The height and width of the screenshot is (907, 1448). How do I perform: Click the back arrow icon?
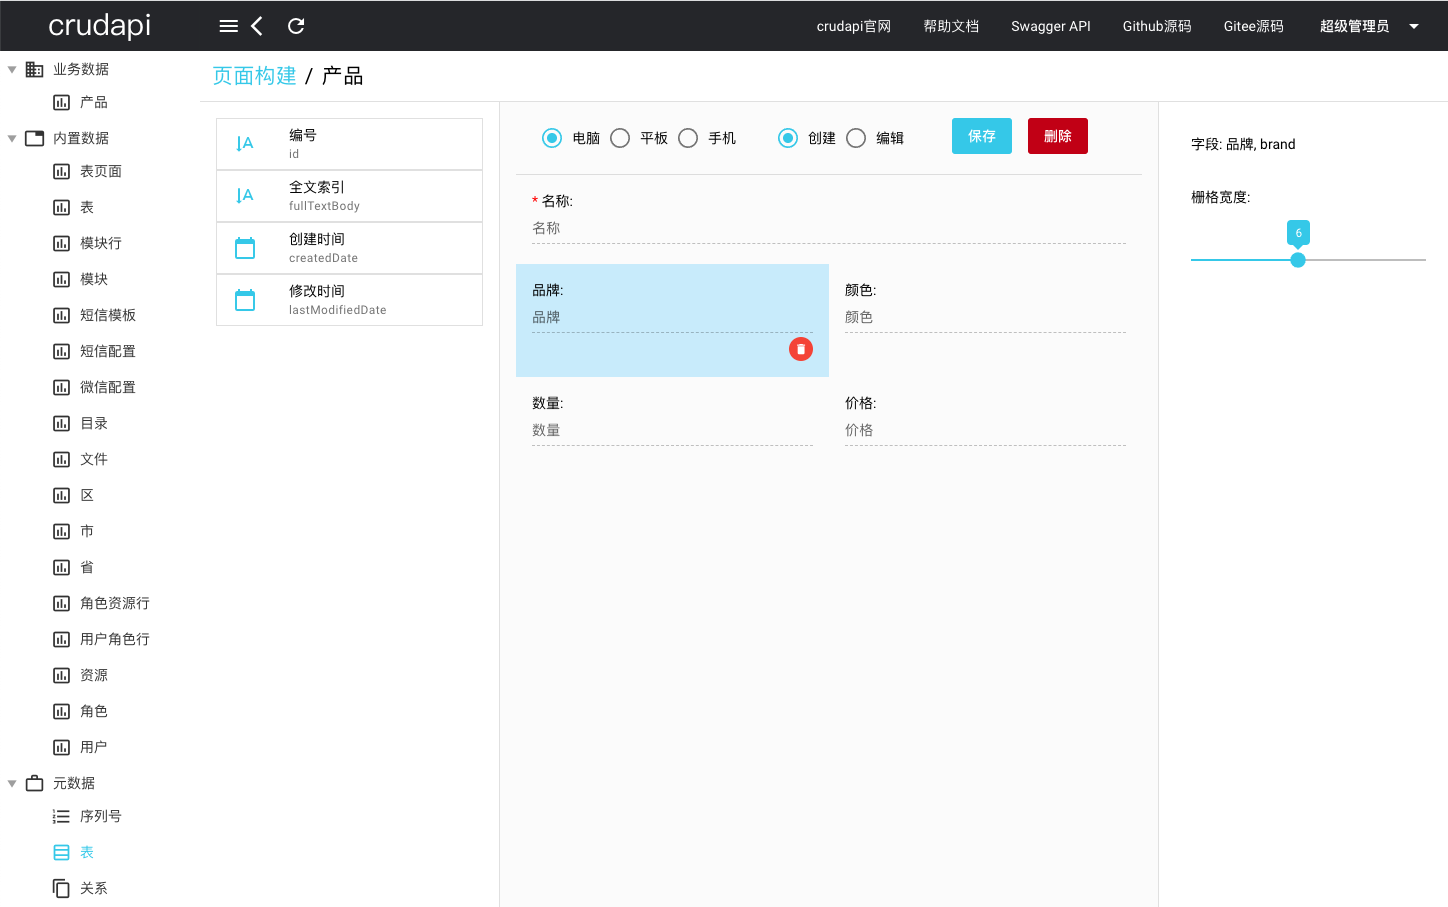(258, 26)
